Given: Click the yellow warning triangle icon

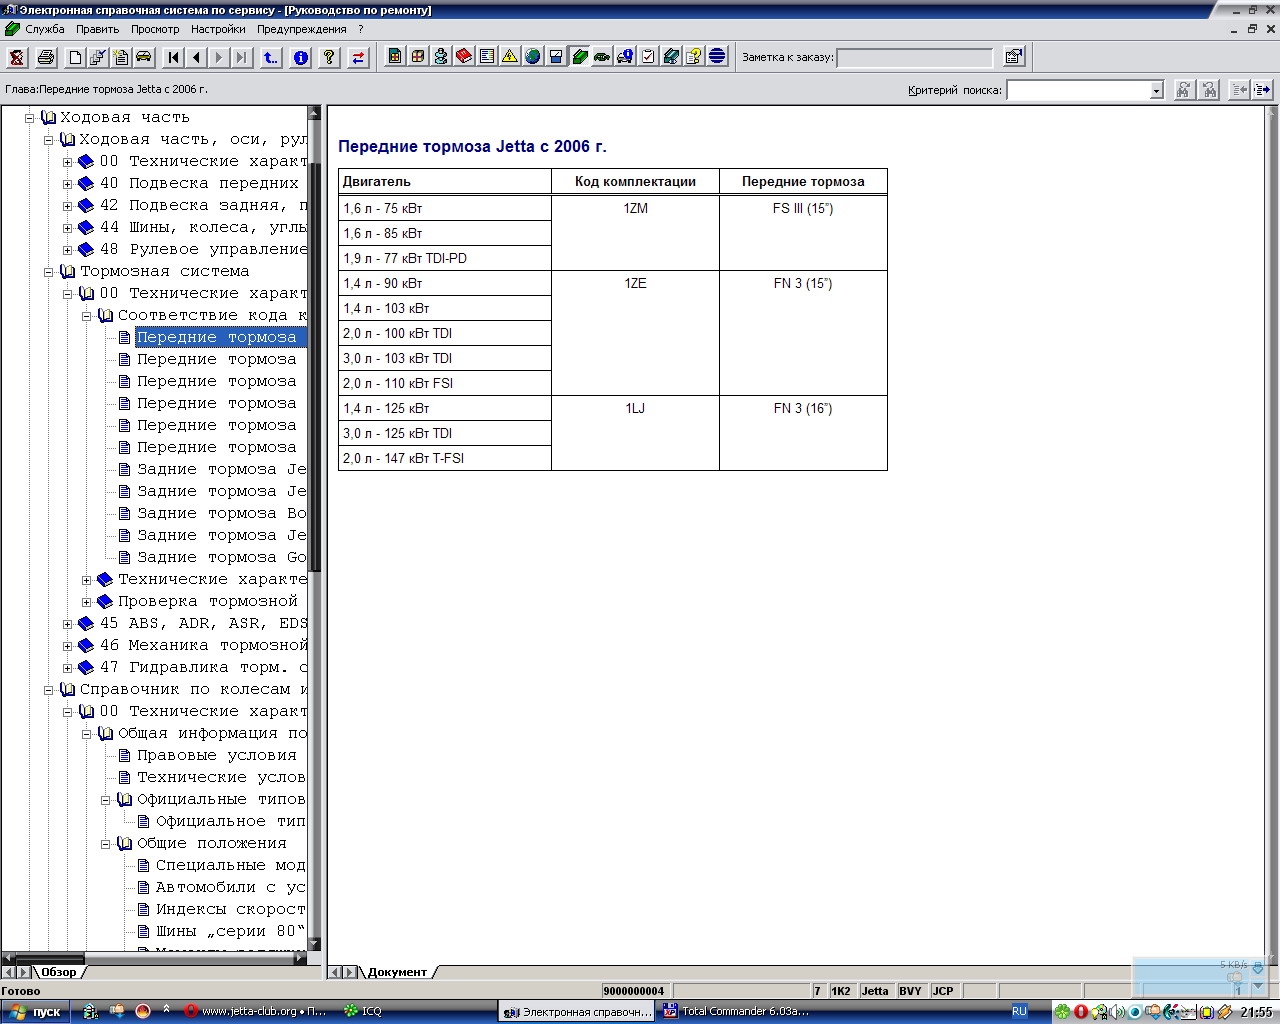Looking at the screenshot, I should [510, 57].
